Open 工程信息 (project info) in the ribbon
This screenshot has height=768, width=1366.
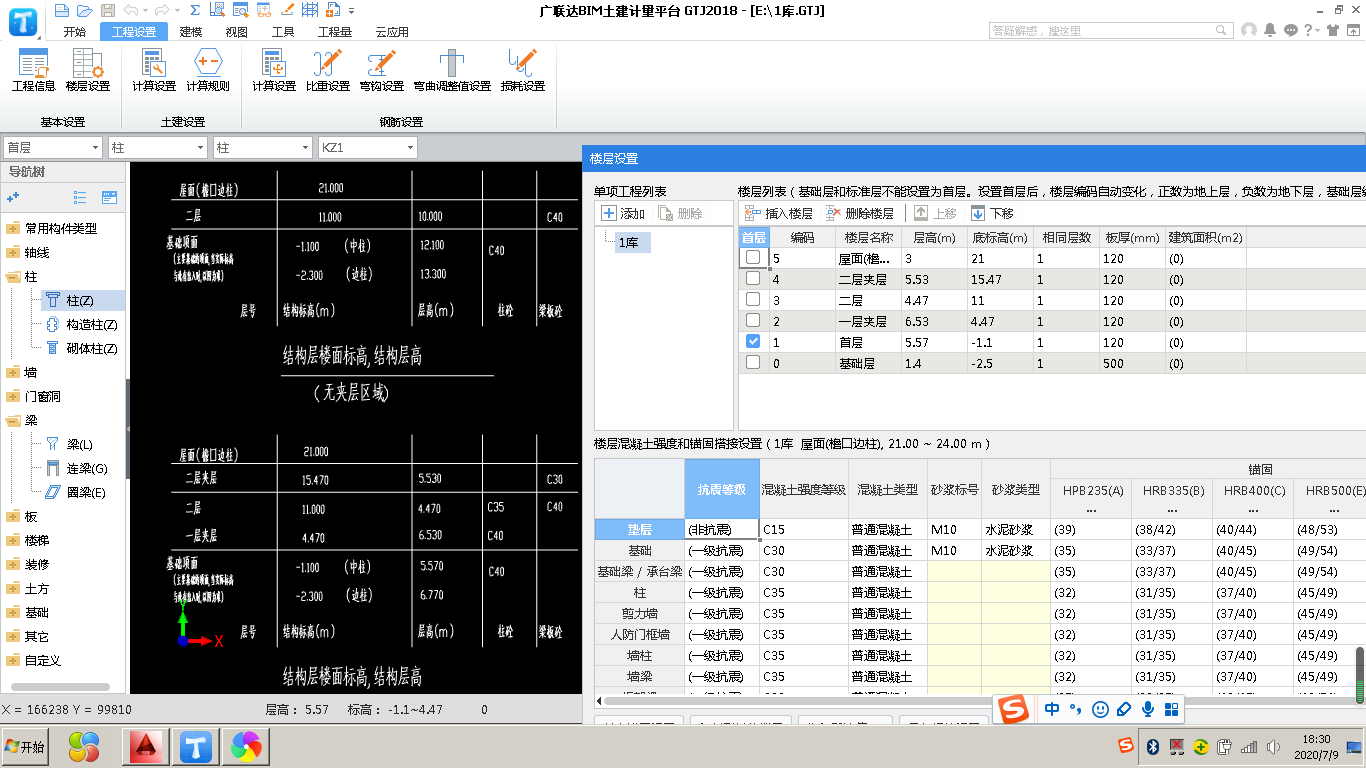pos(33,71)
